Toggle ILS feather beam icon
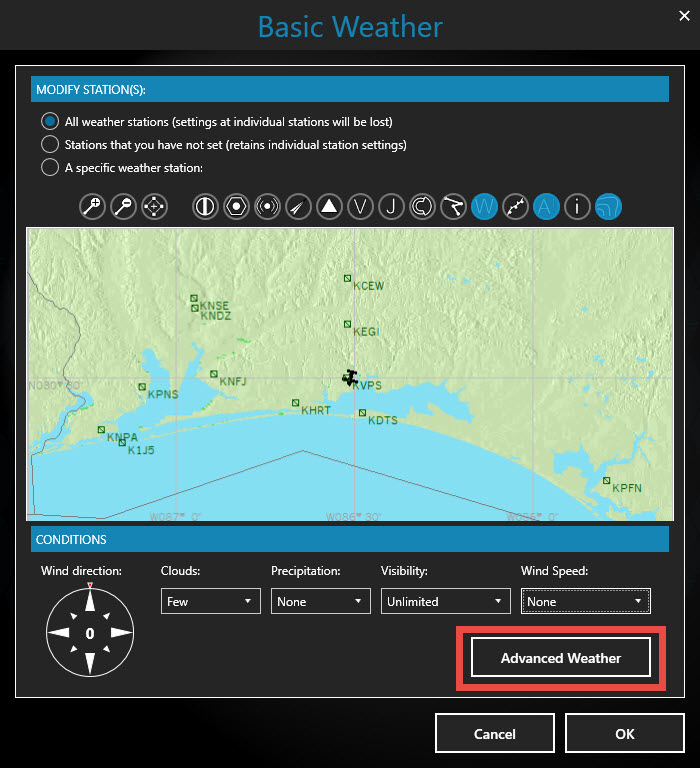 point(298,207)
